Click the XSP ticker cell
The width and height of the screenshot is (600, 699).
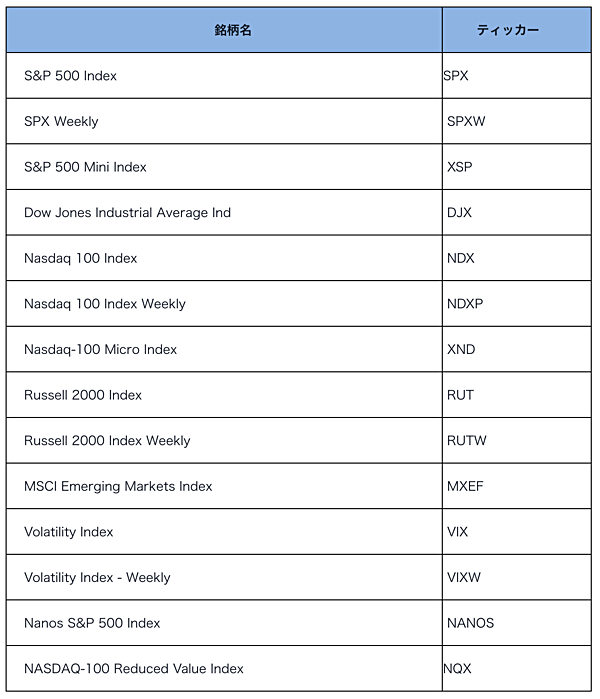[517, 167]
